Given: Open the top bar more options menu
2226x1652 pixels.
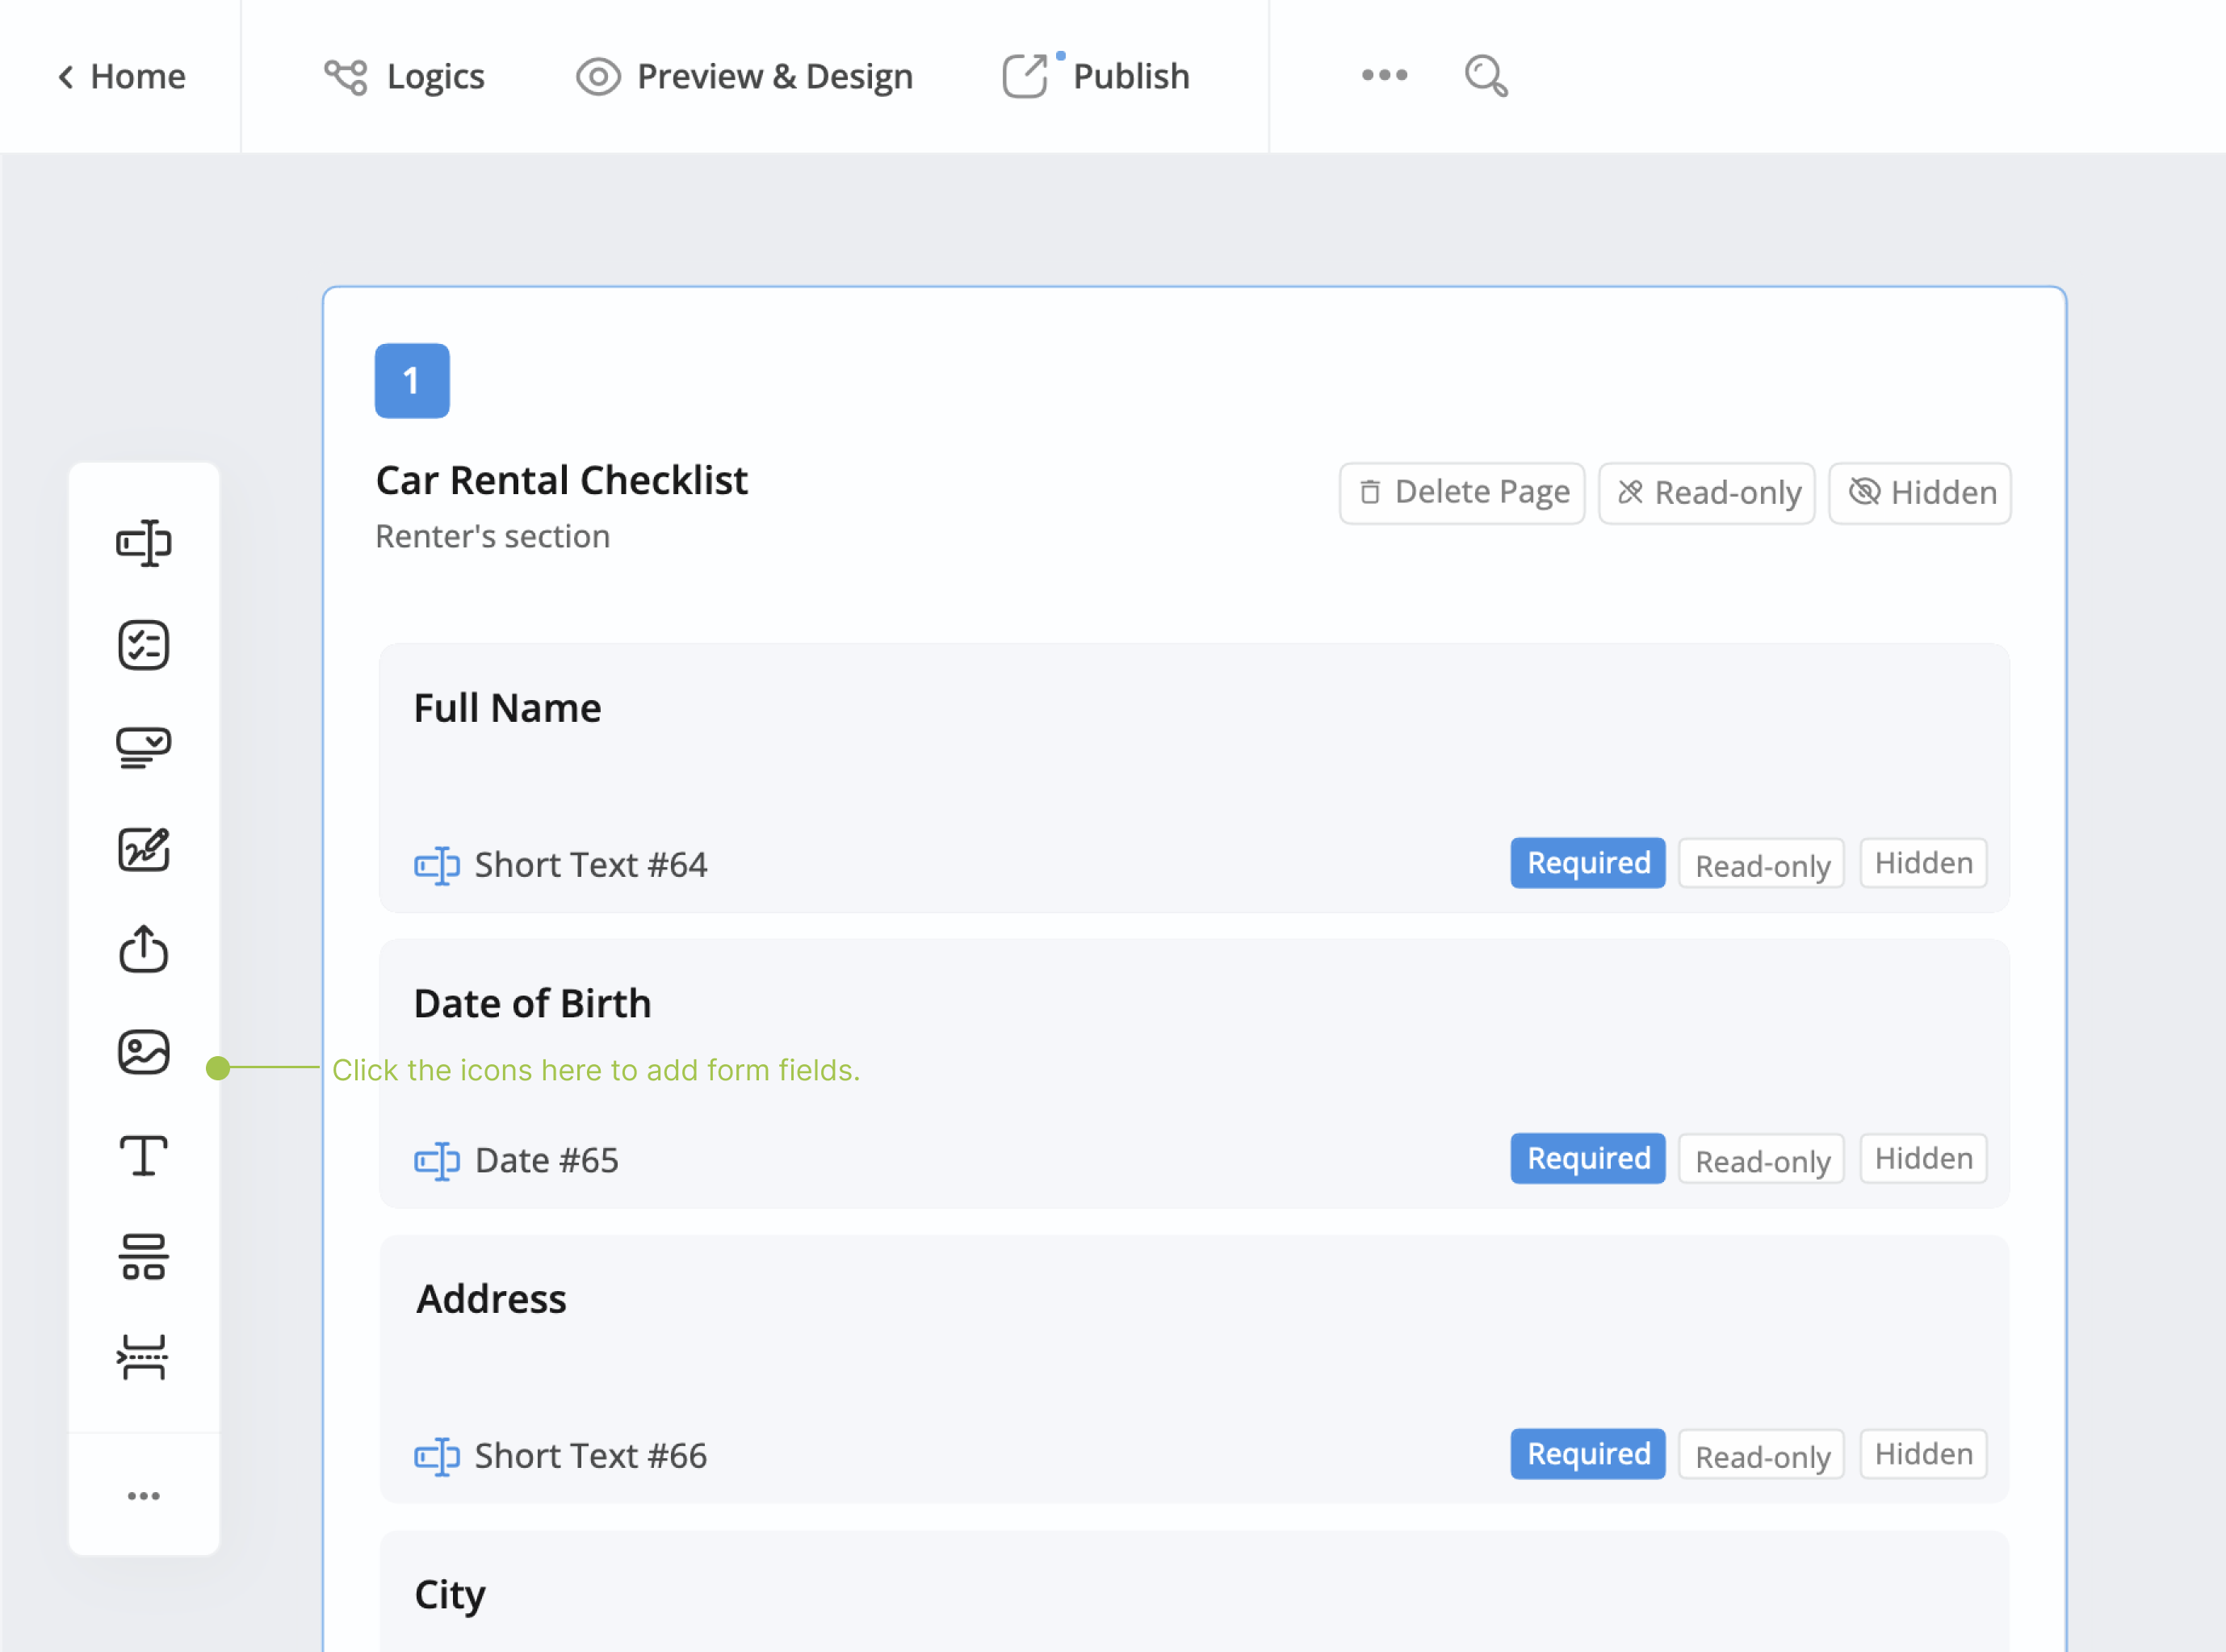Looking at the screenshot, I should pyautogui.click(x=1384, y=75).
